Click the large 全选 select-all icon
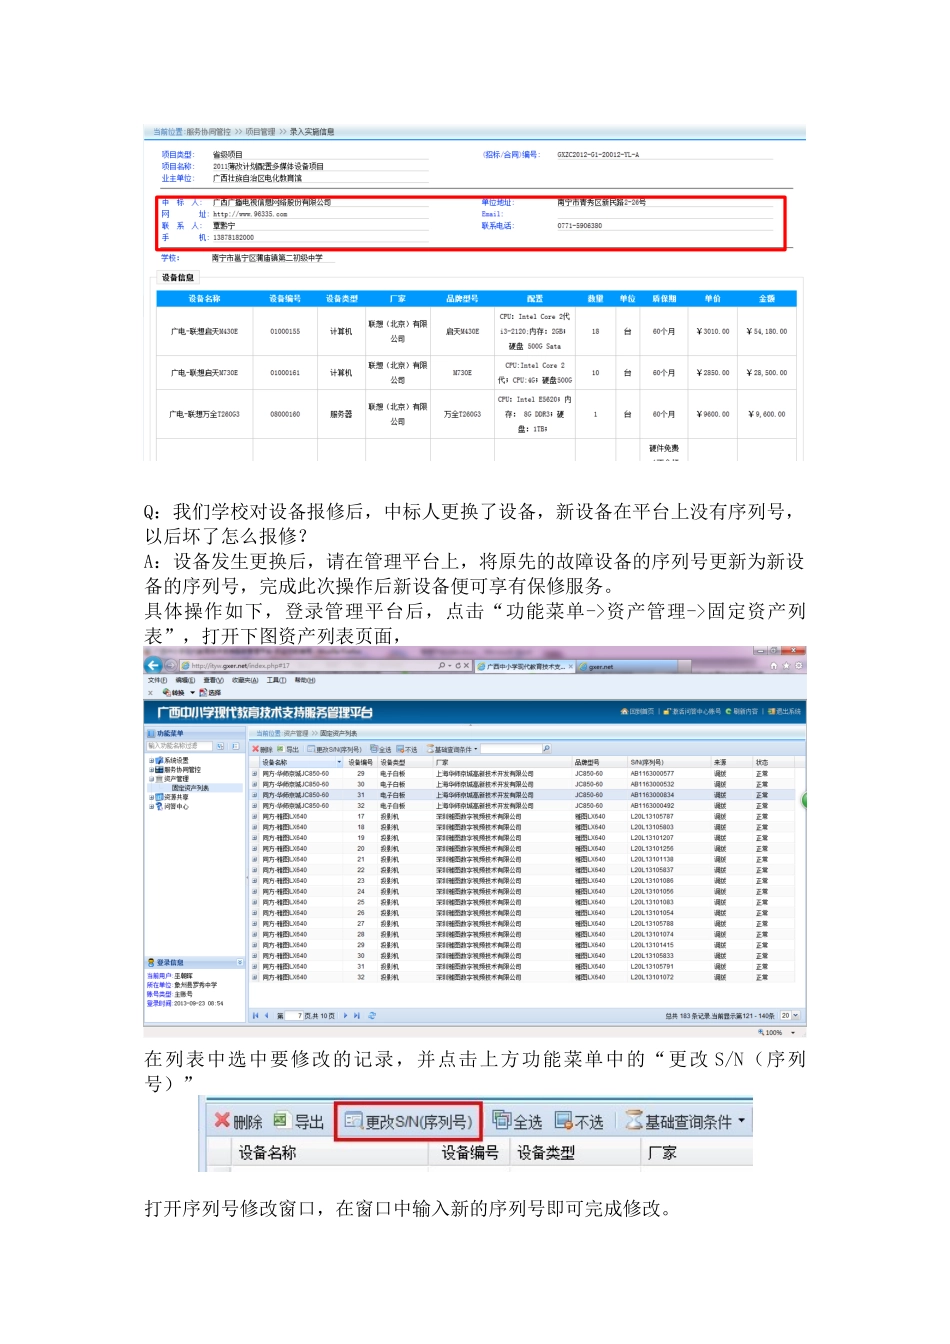Screen dimensions: 950x1344 [x=502, y=1121]
